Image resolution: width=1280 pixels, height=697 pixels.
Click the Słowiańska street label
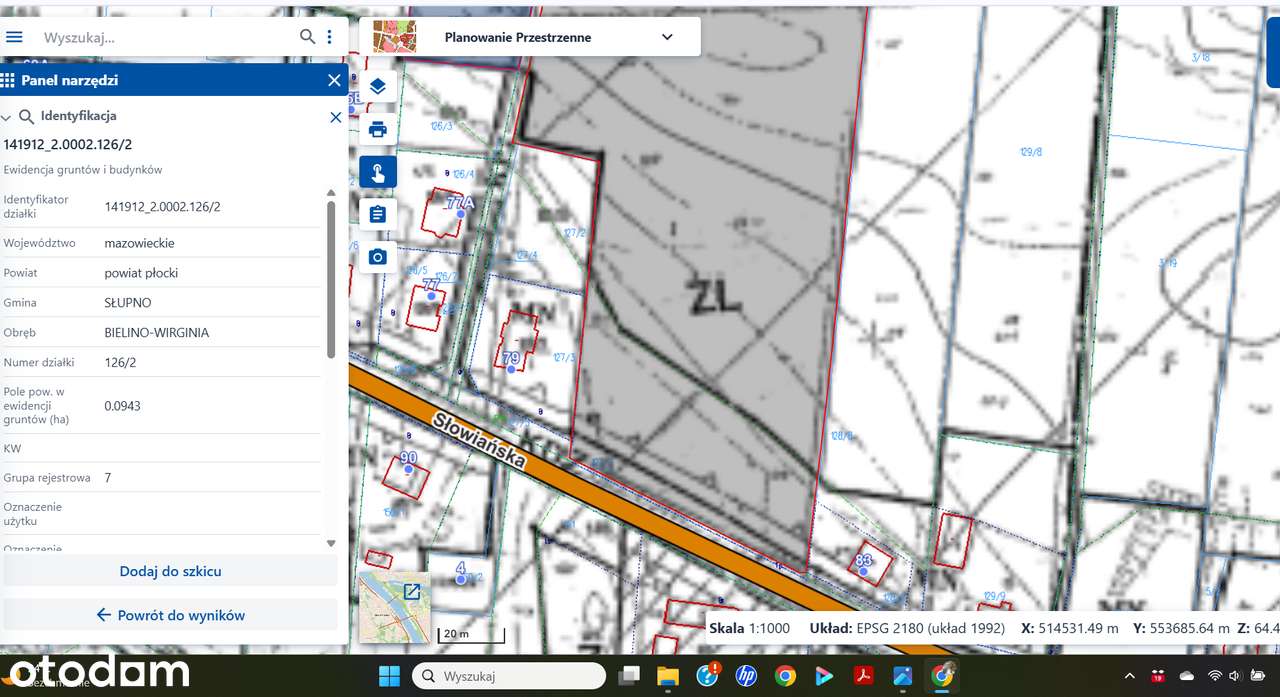click(480, 440)
